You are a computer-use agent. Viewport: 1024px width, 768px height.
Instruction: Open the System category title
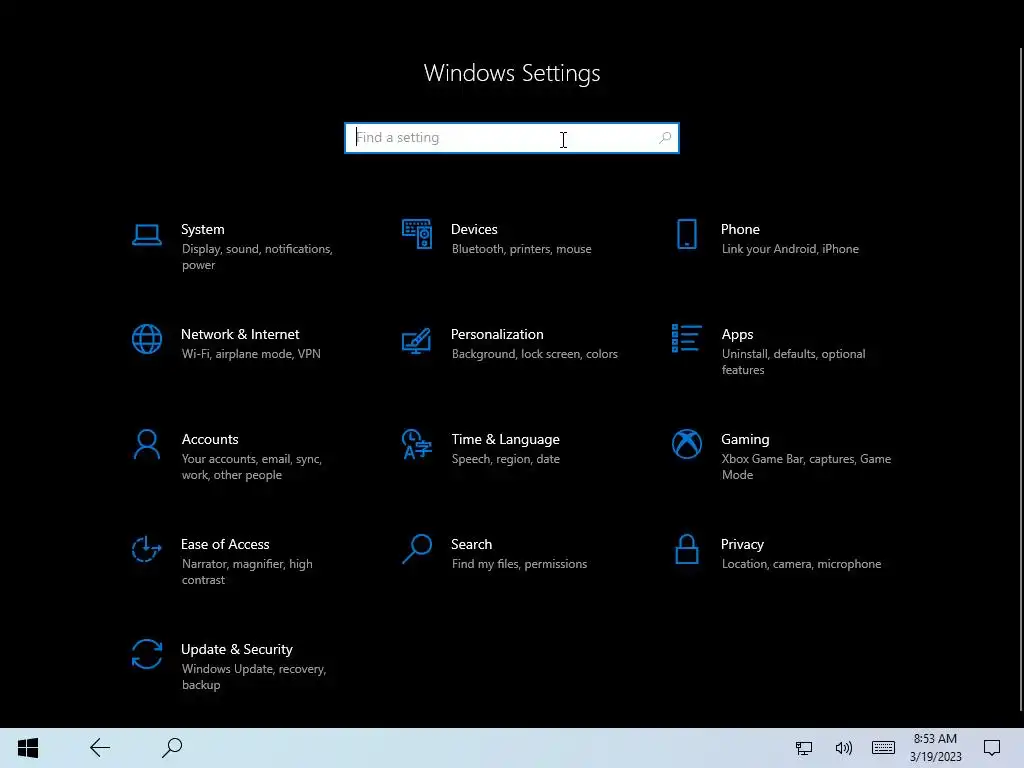(x=202, y=229)
